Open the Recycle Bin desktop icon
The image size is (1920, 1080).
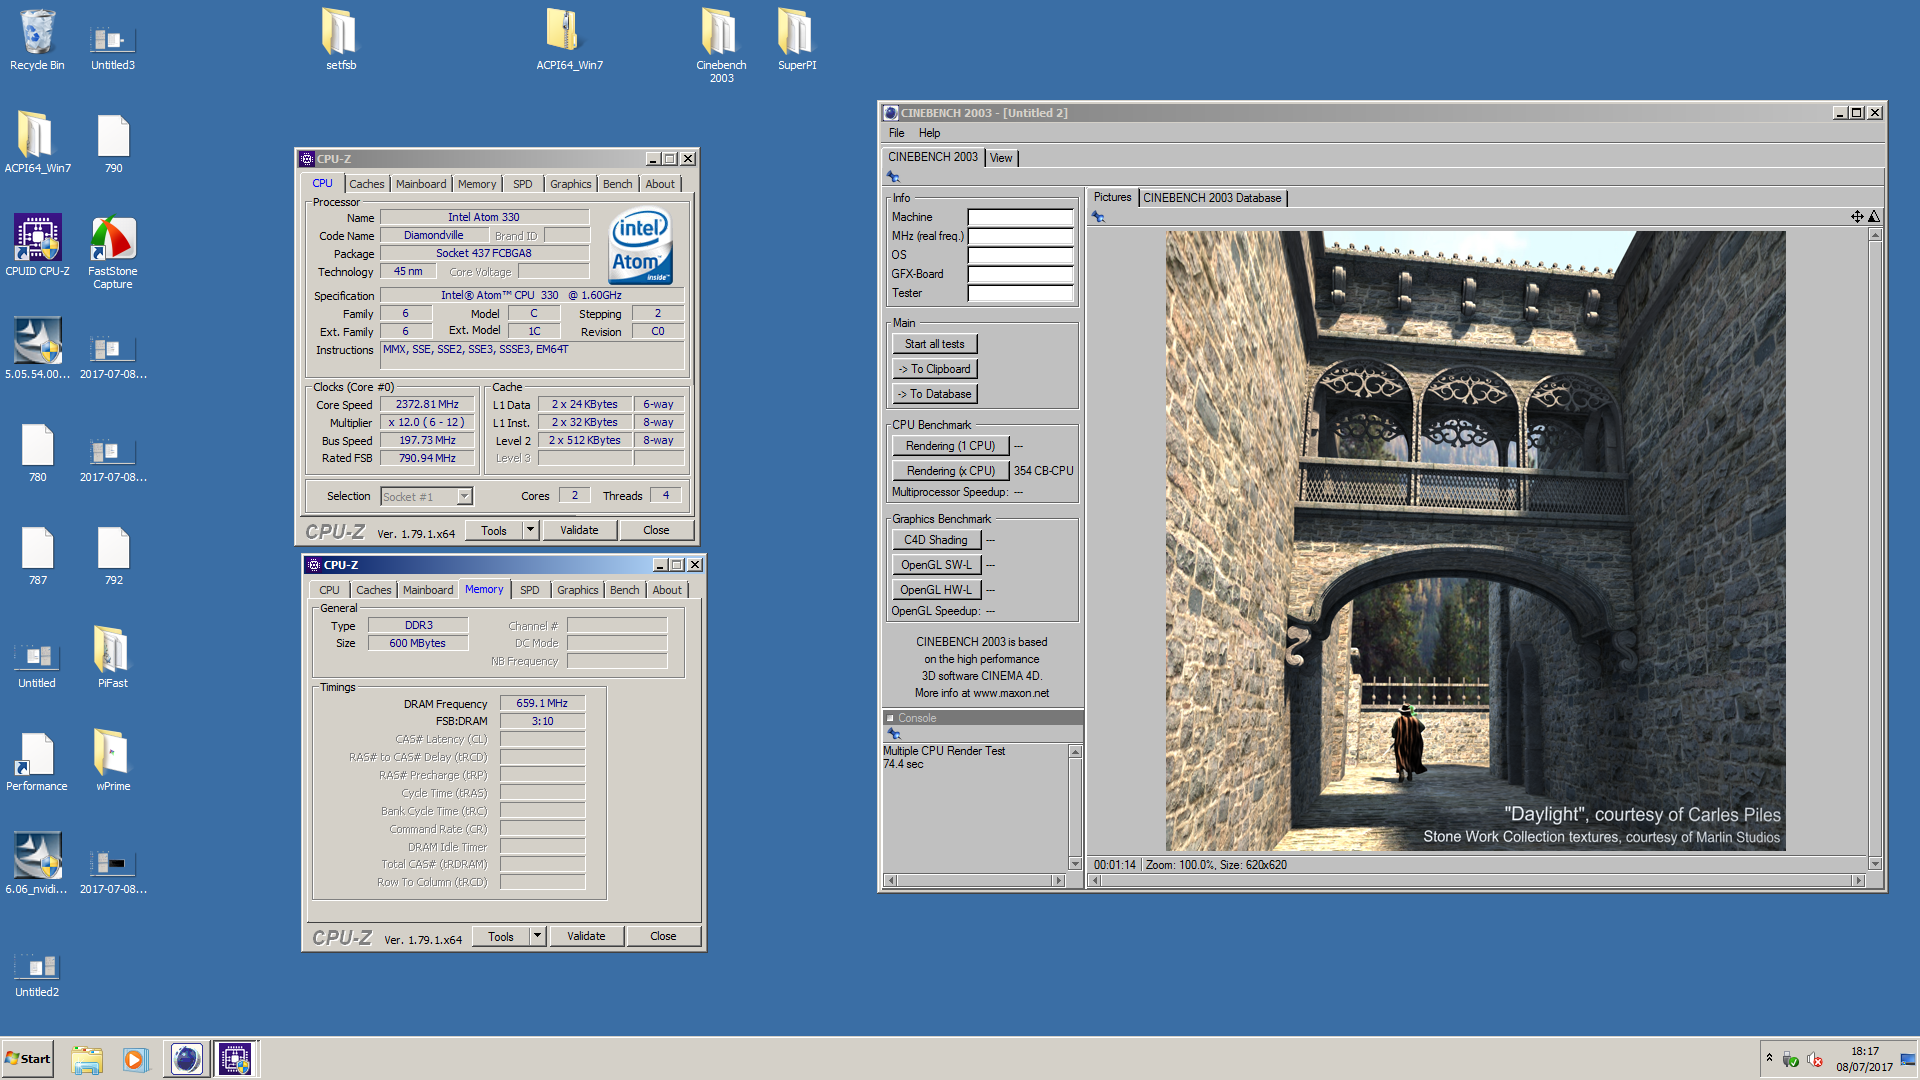[37, 40]
